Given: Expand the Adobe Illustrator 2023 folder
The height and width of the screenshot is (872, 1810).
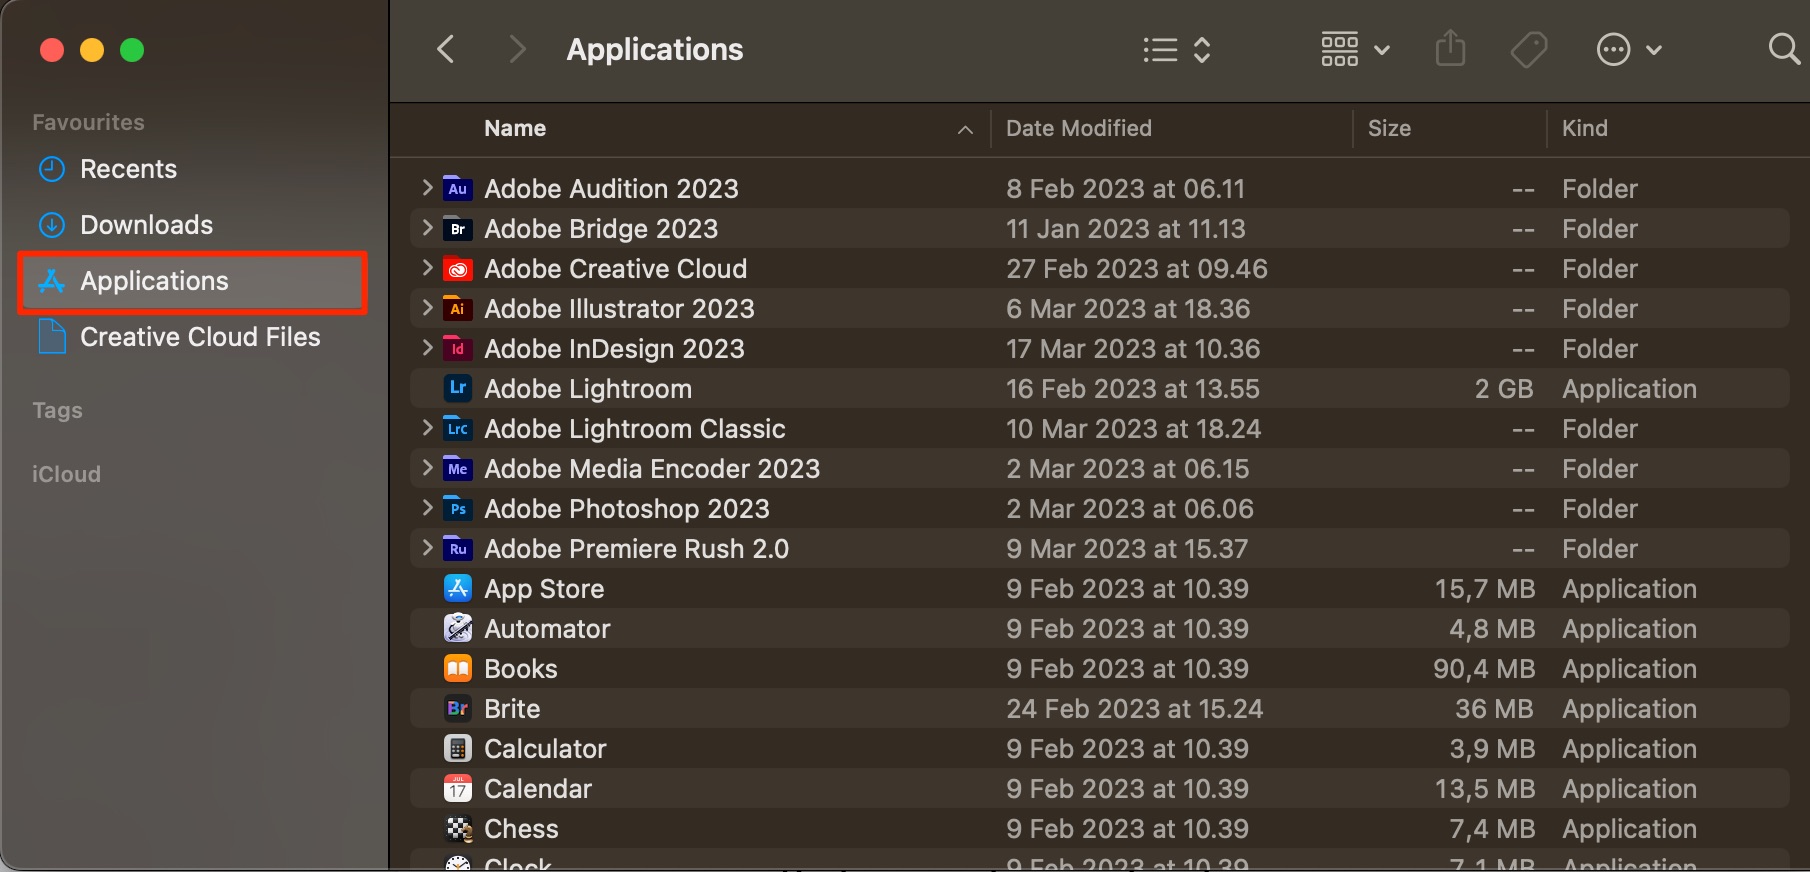Looking at the screenshot, I should [x=427, y=307].
